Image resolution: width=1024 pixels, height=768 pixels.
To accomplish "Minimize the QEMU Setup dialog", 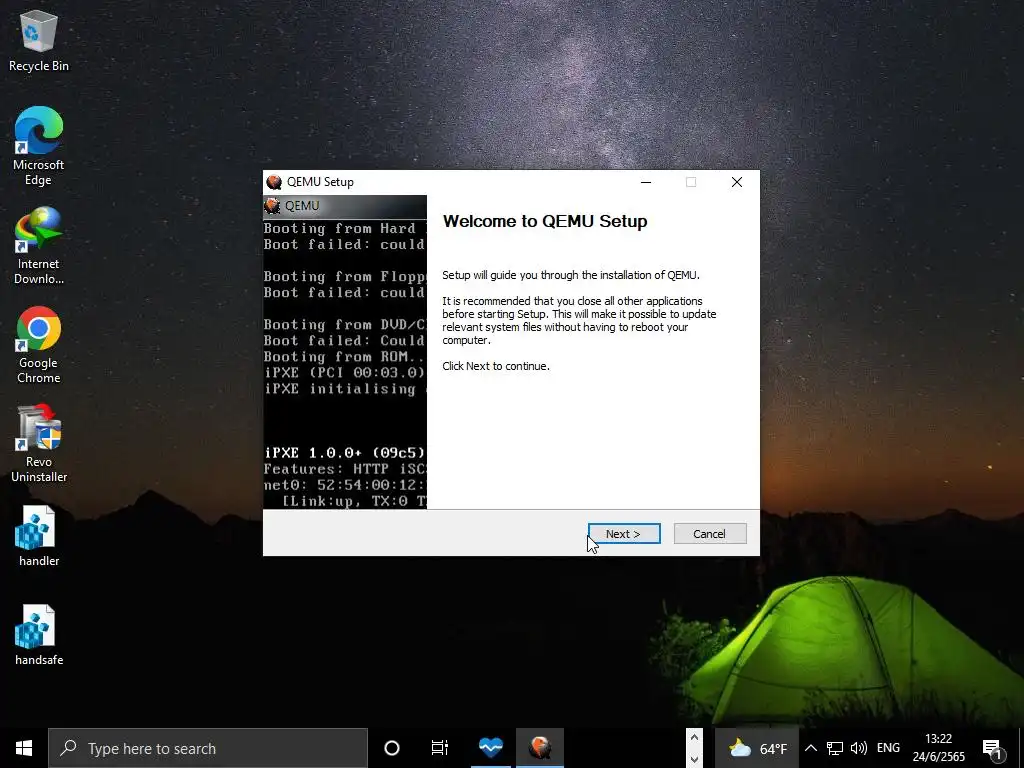I will [646, 182].
